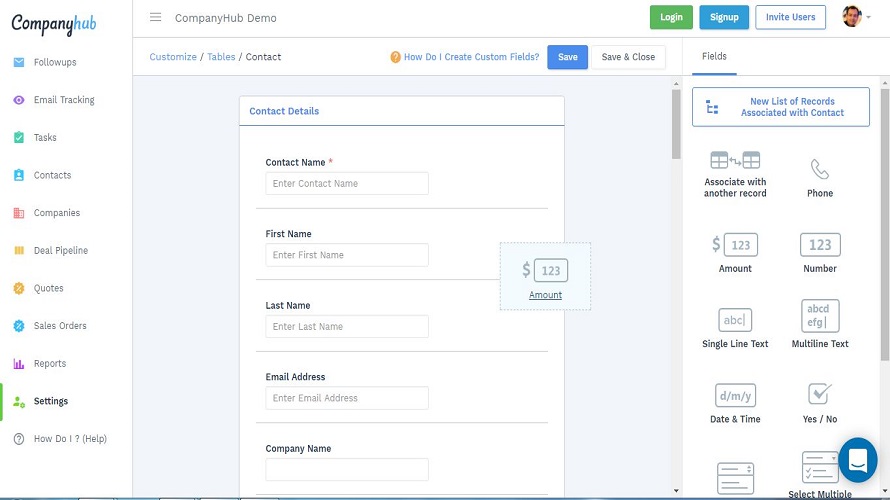Focus the Company Name input field
Image resolution: width=890 pixels, height=500 pixels.
(x=347, y=470)
